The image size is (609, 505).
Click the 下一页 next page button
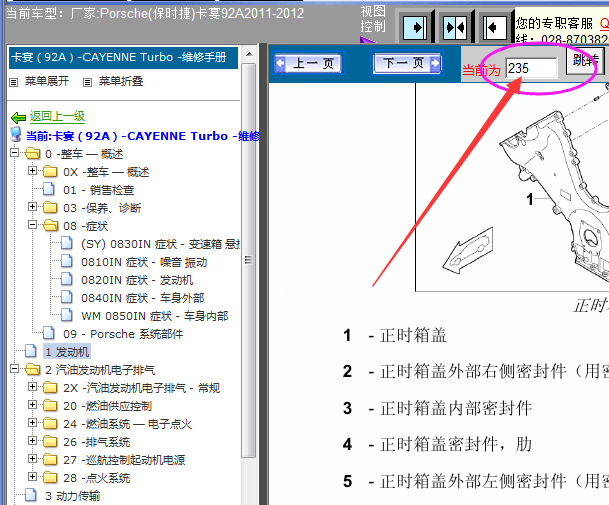(407, 63)
